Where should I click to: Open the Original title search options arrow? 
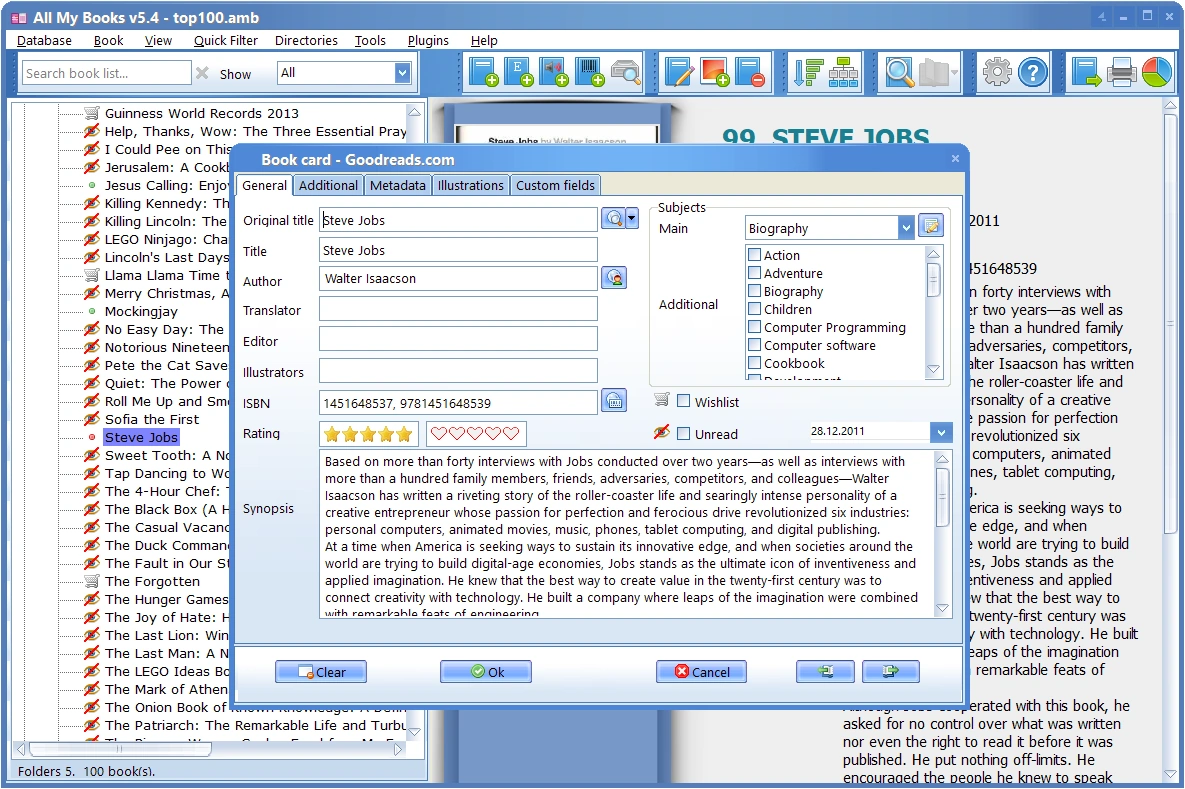(x=632, y=219)
